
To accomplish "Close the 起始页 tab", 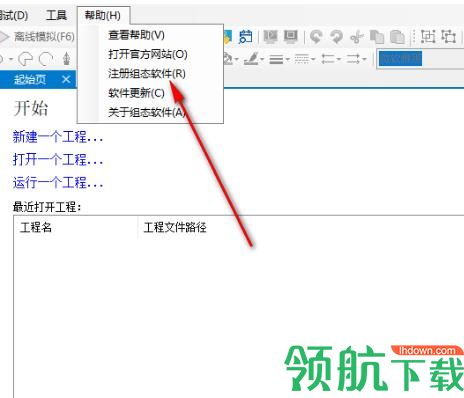I will coord(66,79).
